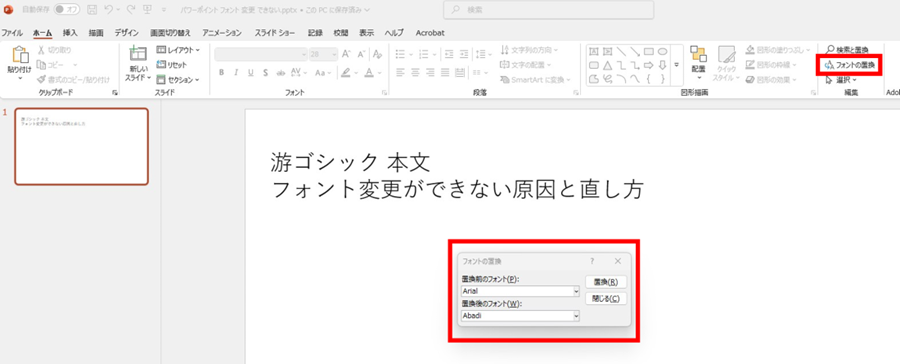Switch to the Design (デザイン) tab
The width and height of the screenshot is (900, 364).
(x=126, y=33)
